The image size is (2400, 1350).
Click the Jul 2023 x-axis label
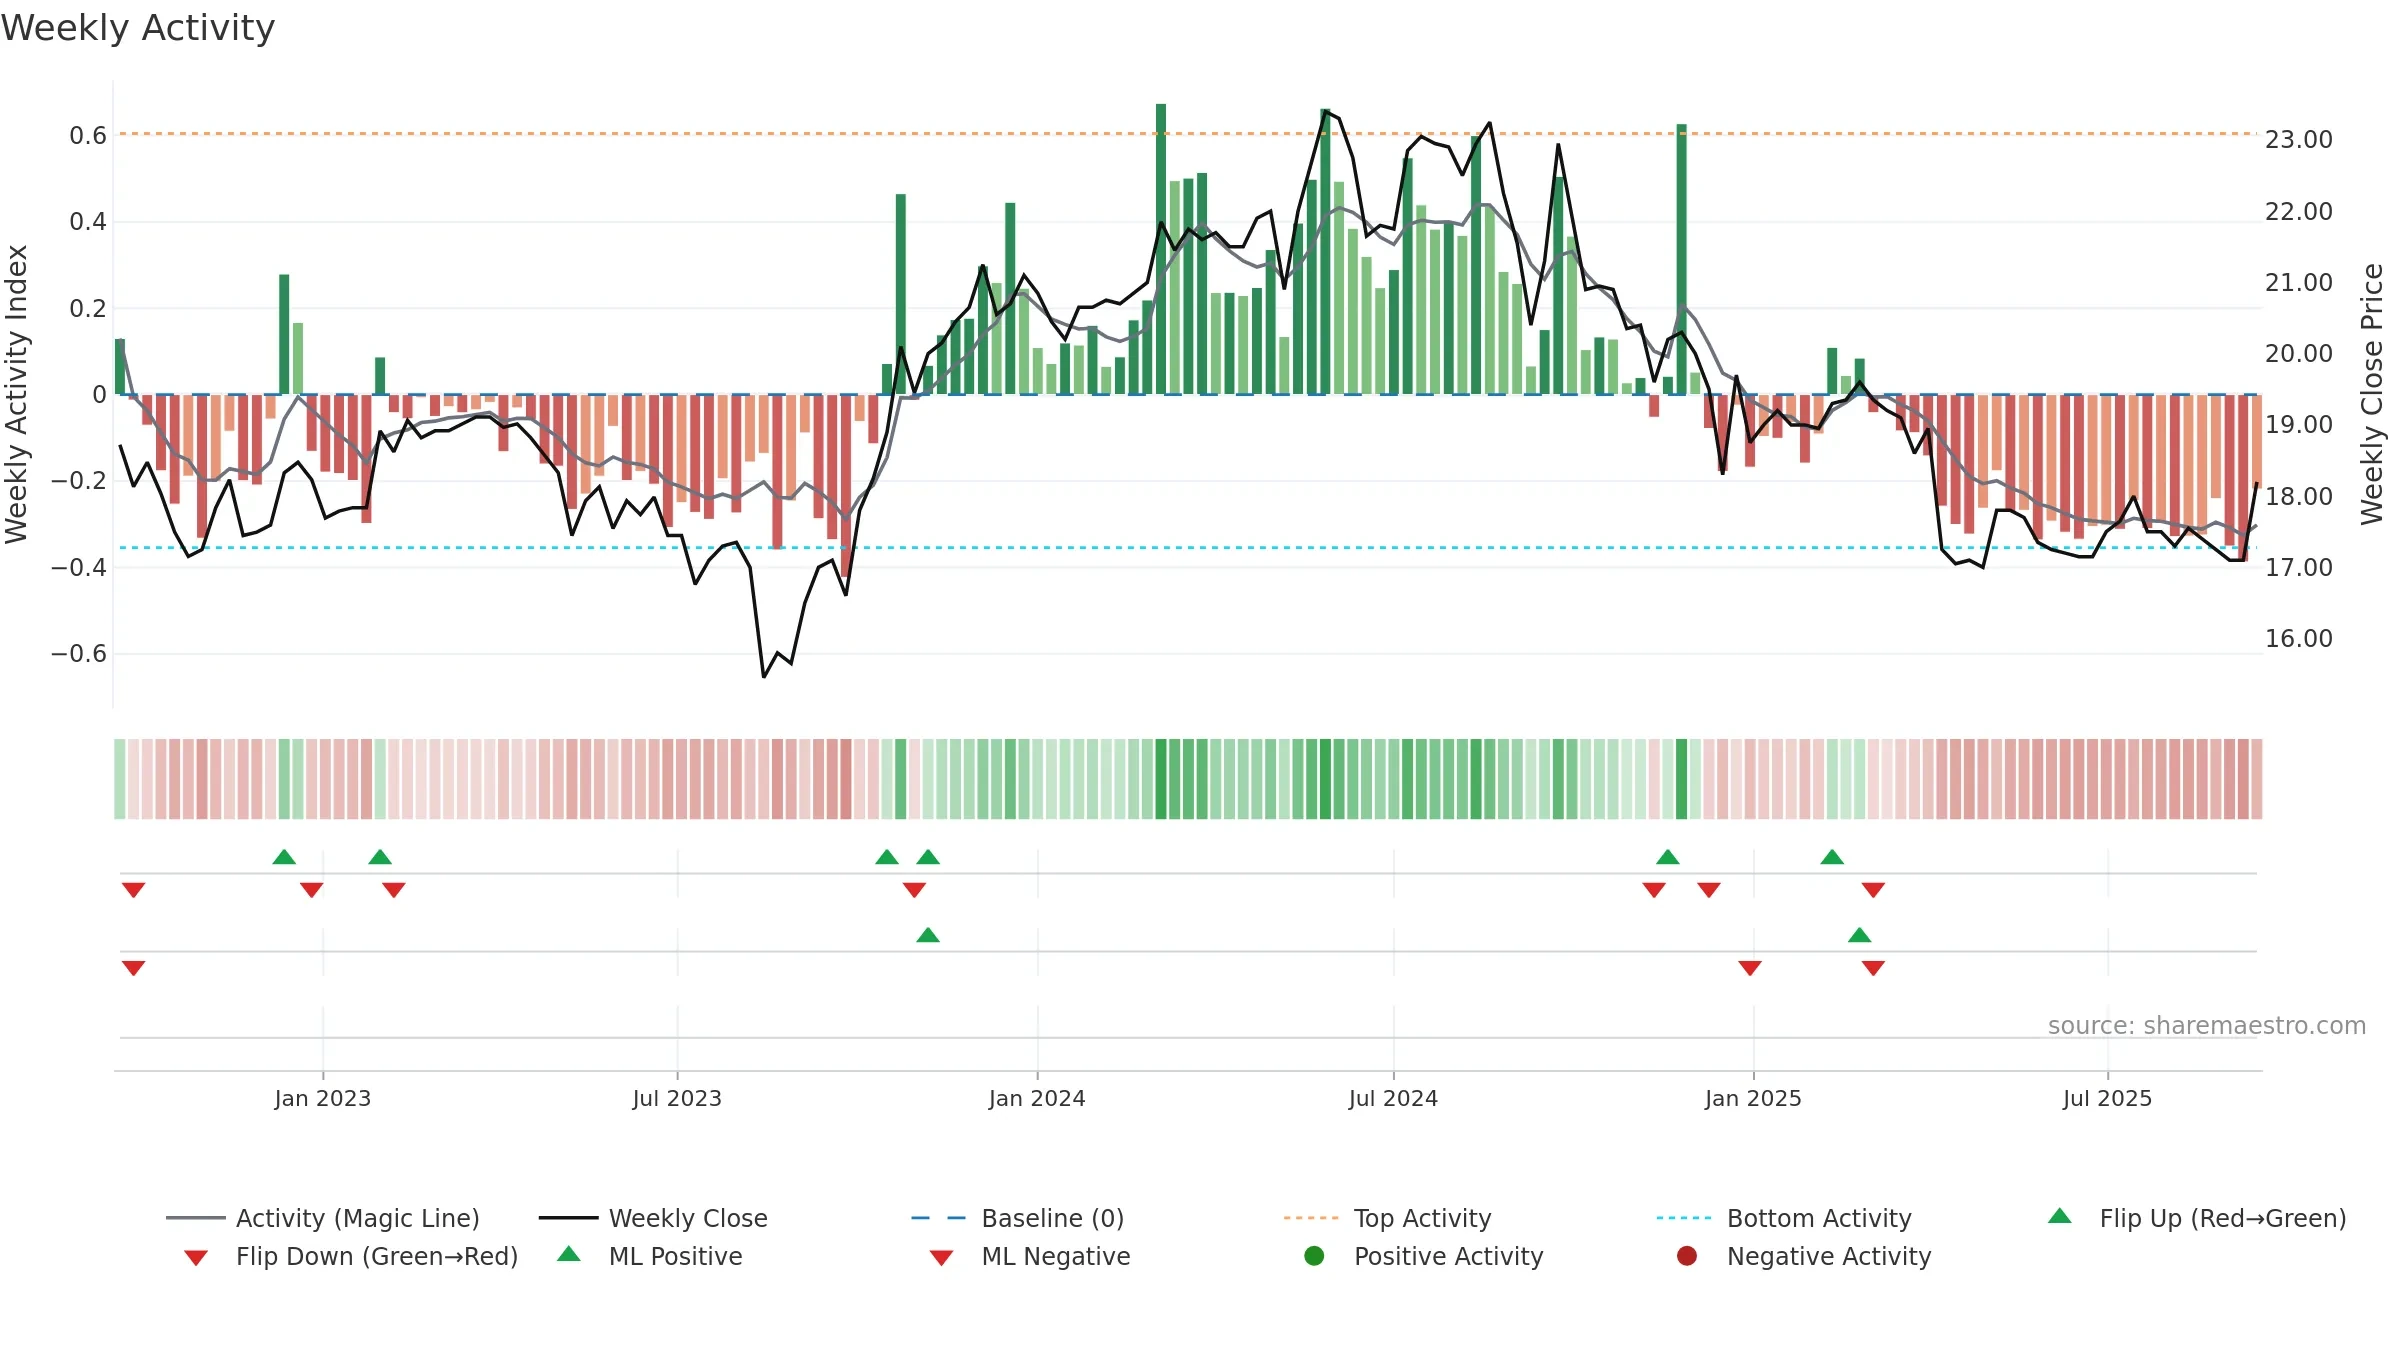[677, 1098]
